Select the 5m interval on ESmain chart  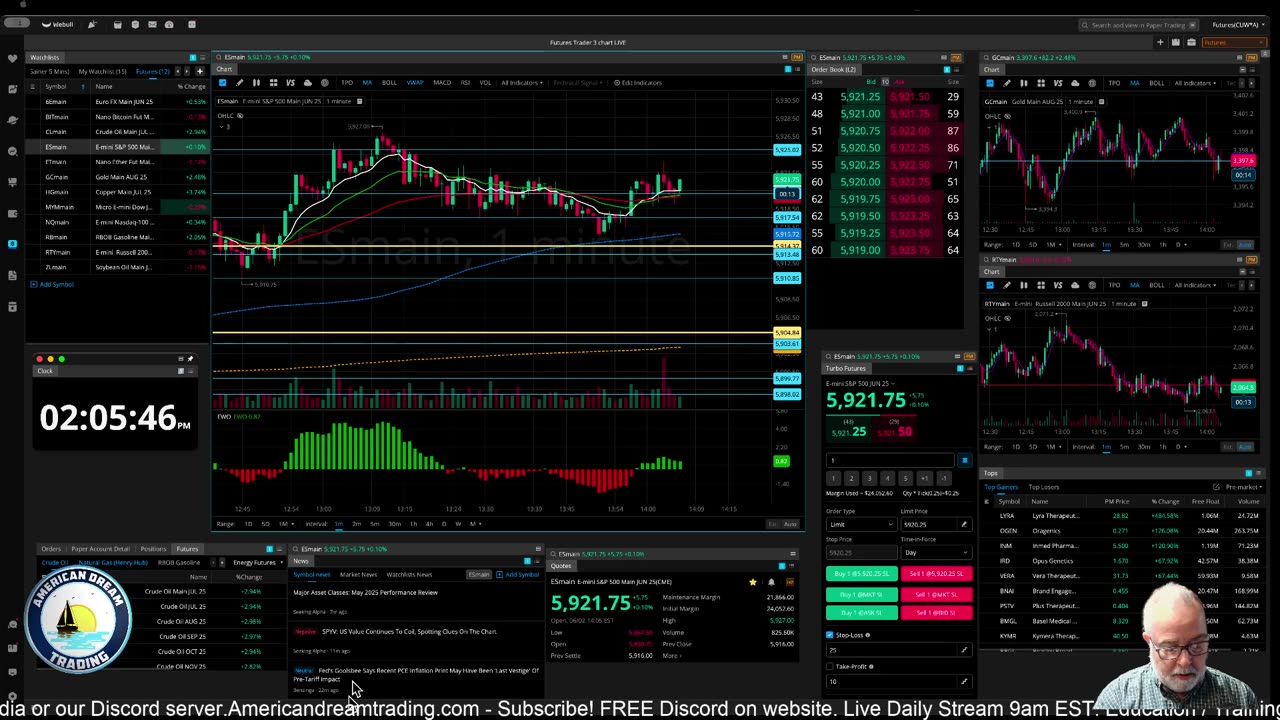click(374, 524)
